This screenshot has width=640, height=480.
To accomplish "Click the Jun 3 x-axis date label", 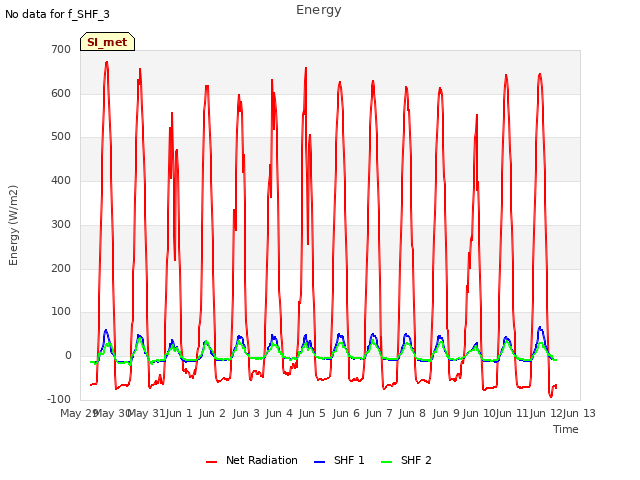I will tap(246, 413).
